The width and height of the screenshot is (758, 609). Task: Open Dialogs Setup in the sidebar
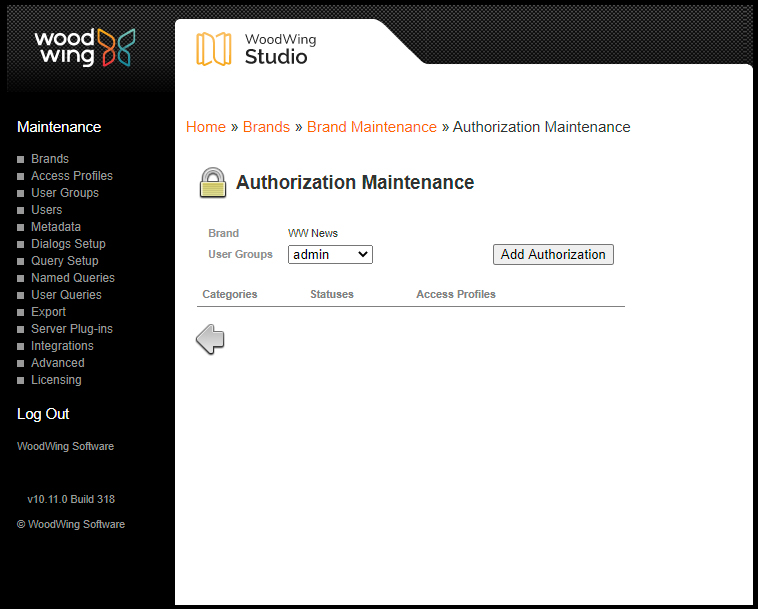point(68,244)
